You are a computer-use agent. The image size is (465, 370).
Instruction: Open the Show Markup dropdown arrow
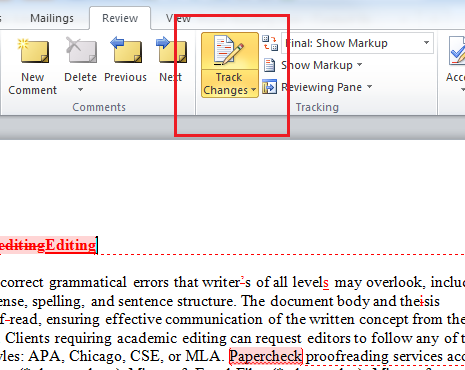tap(360, 65)
